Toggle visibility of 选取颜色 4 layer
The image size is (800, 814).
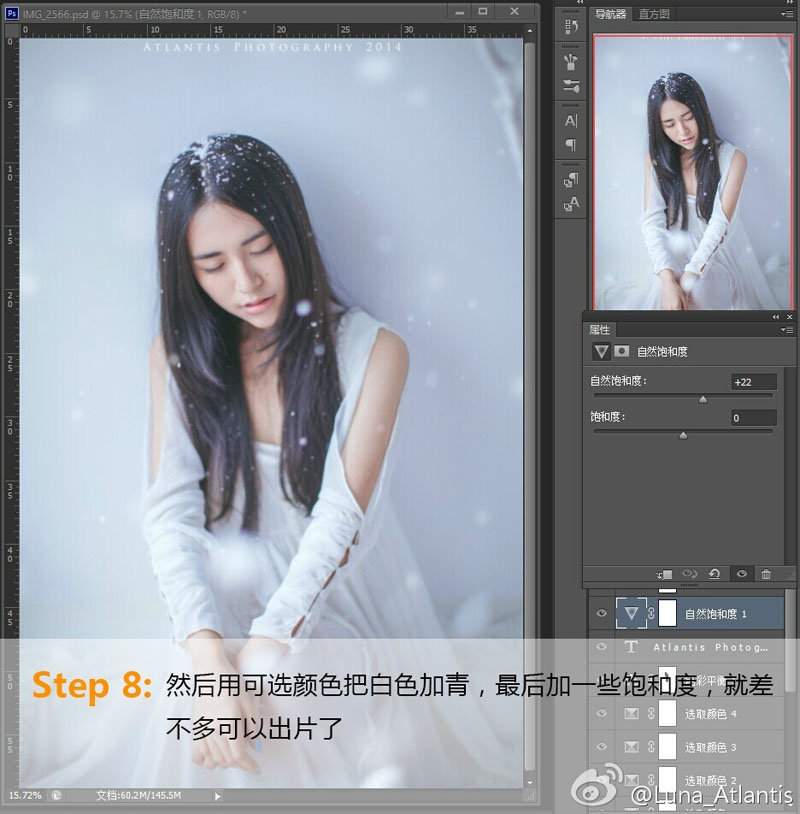tap(601, 713)
